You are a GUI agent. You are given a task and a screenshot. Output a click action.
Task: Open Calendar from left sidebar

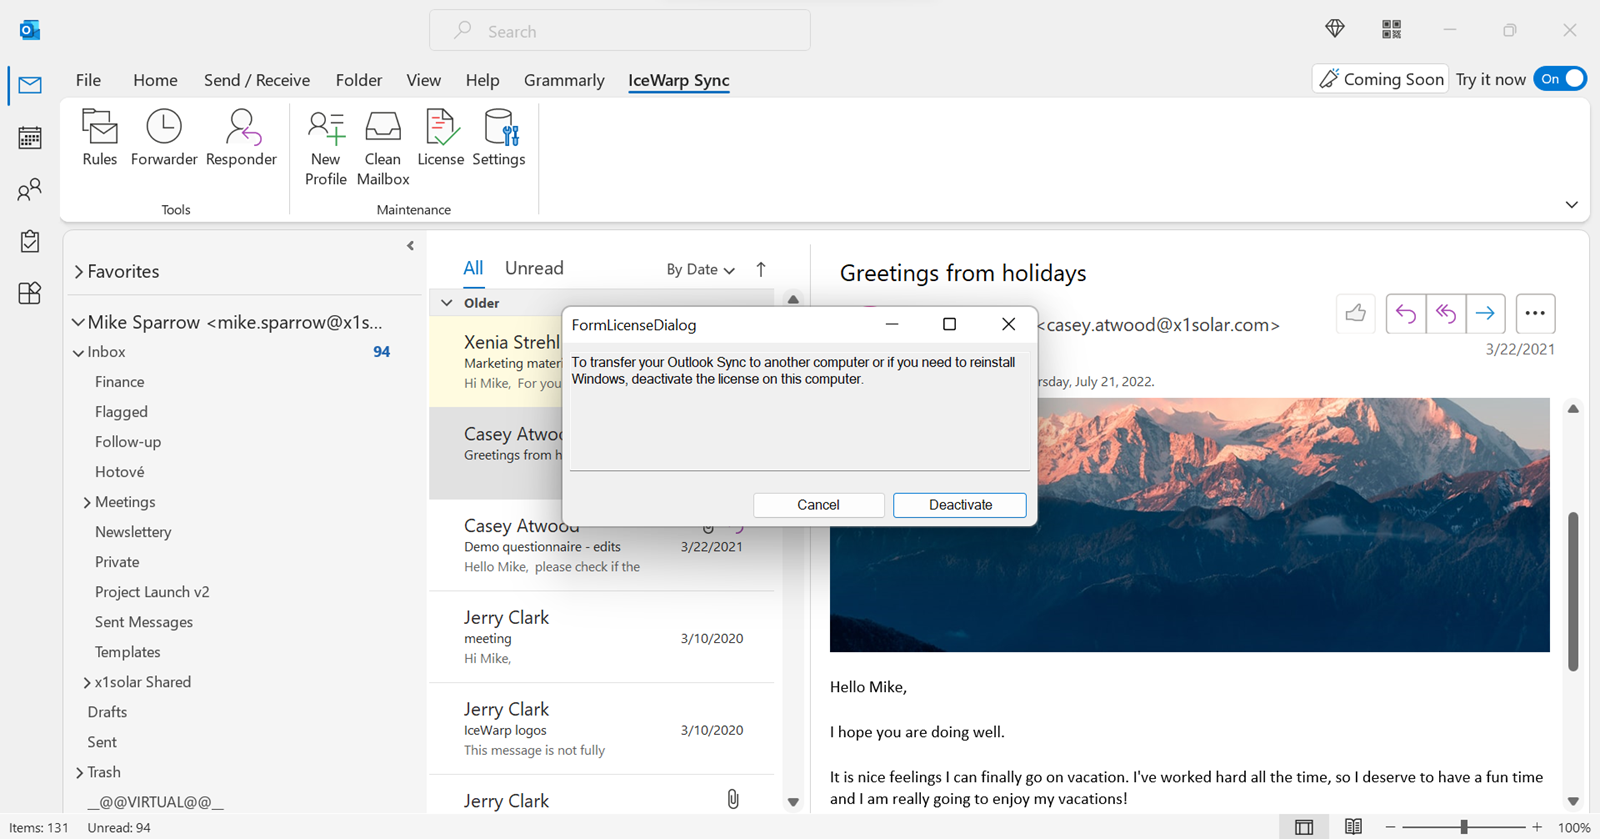tap(30, 137)
